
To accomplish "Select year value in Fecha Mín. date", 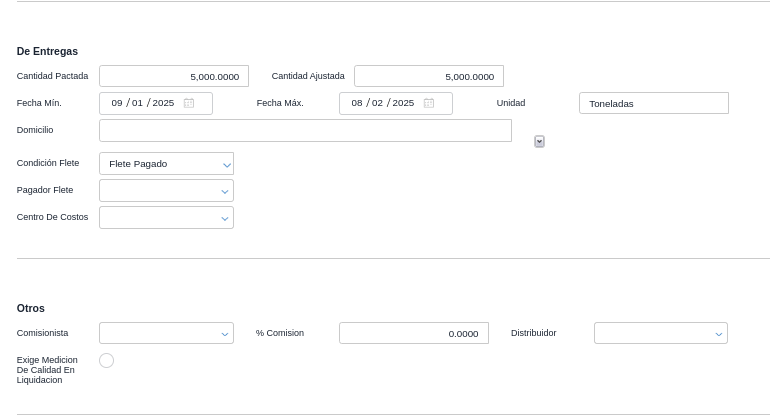I will [163, 103].
